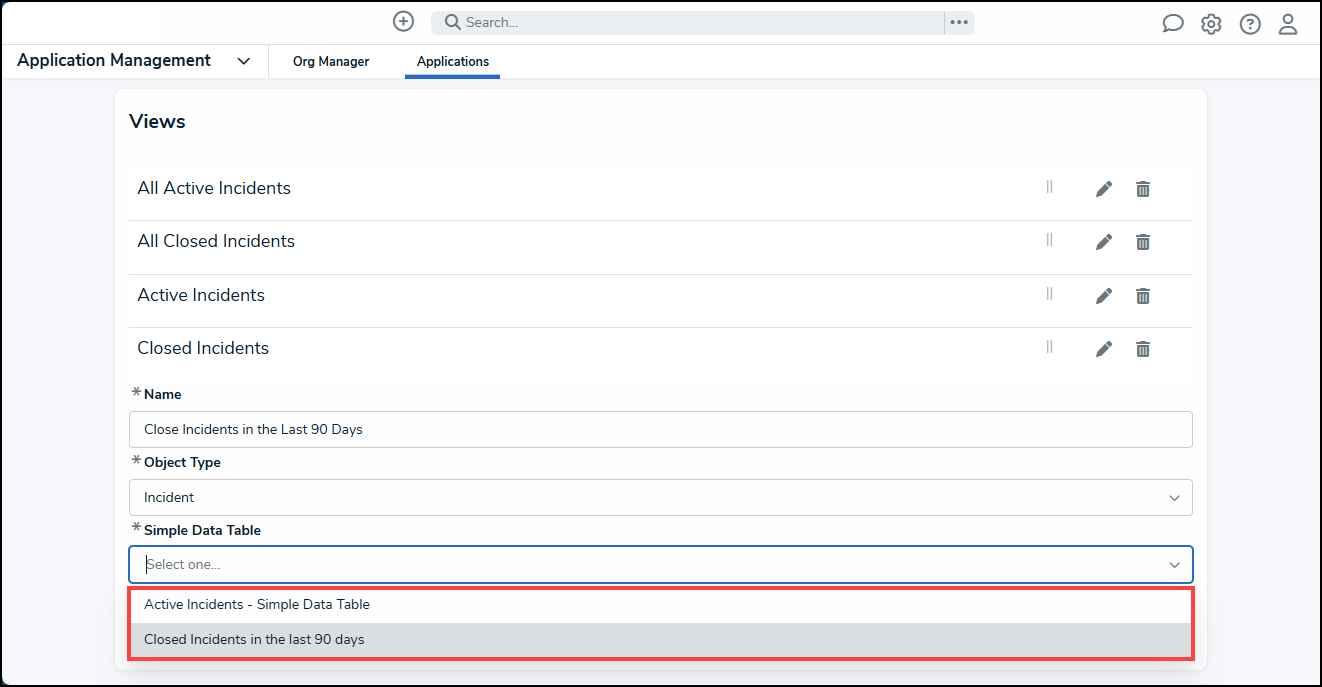Screen dimensions: 1322x687
Task: Open the help question mark icon
Action: click(x=1250, y=24)
